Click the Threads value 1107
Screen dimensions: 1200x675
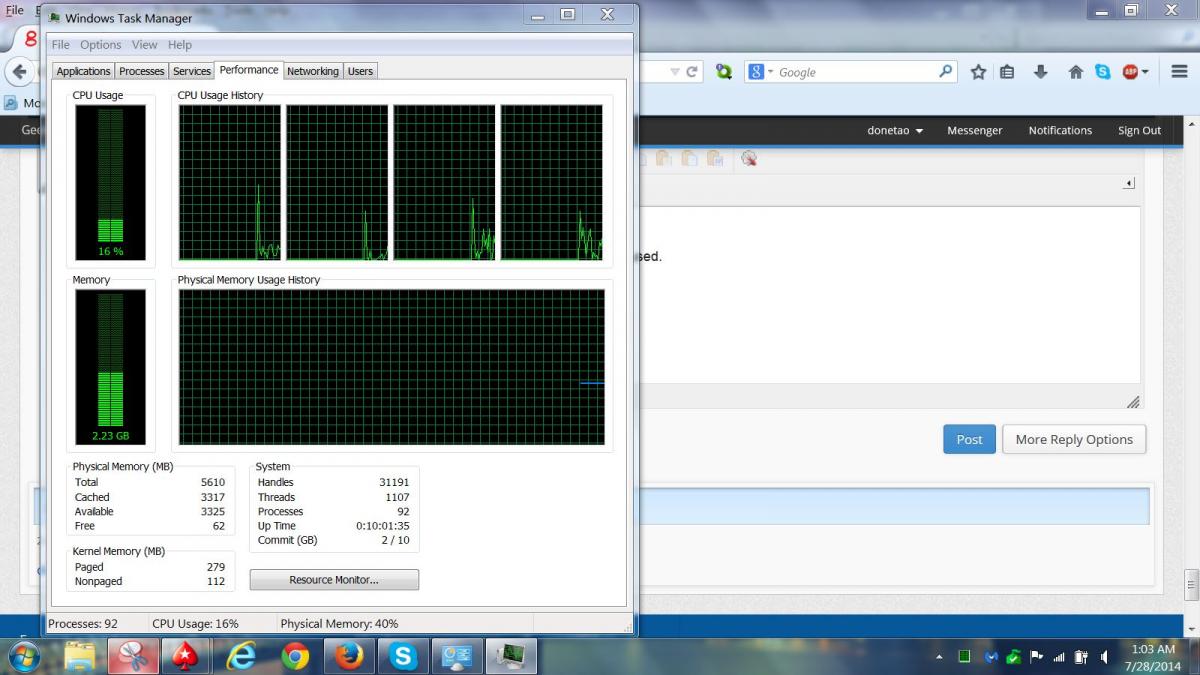pos(397,497)
